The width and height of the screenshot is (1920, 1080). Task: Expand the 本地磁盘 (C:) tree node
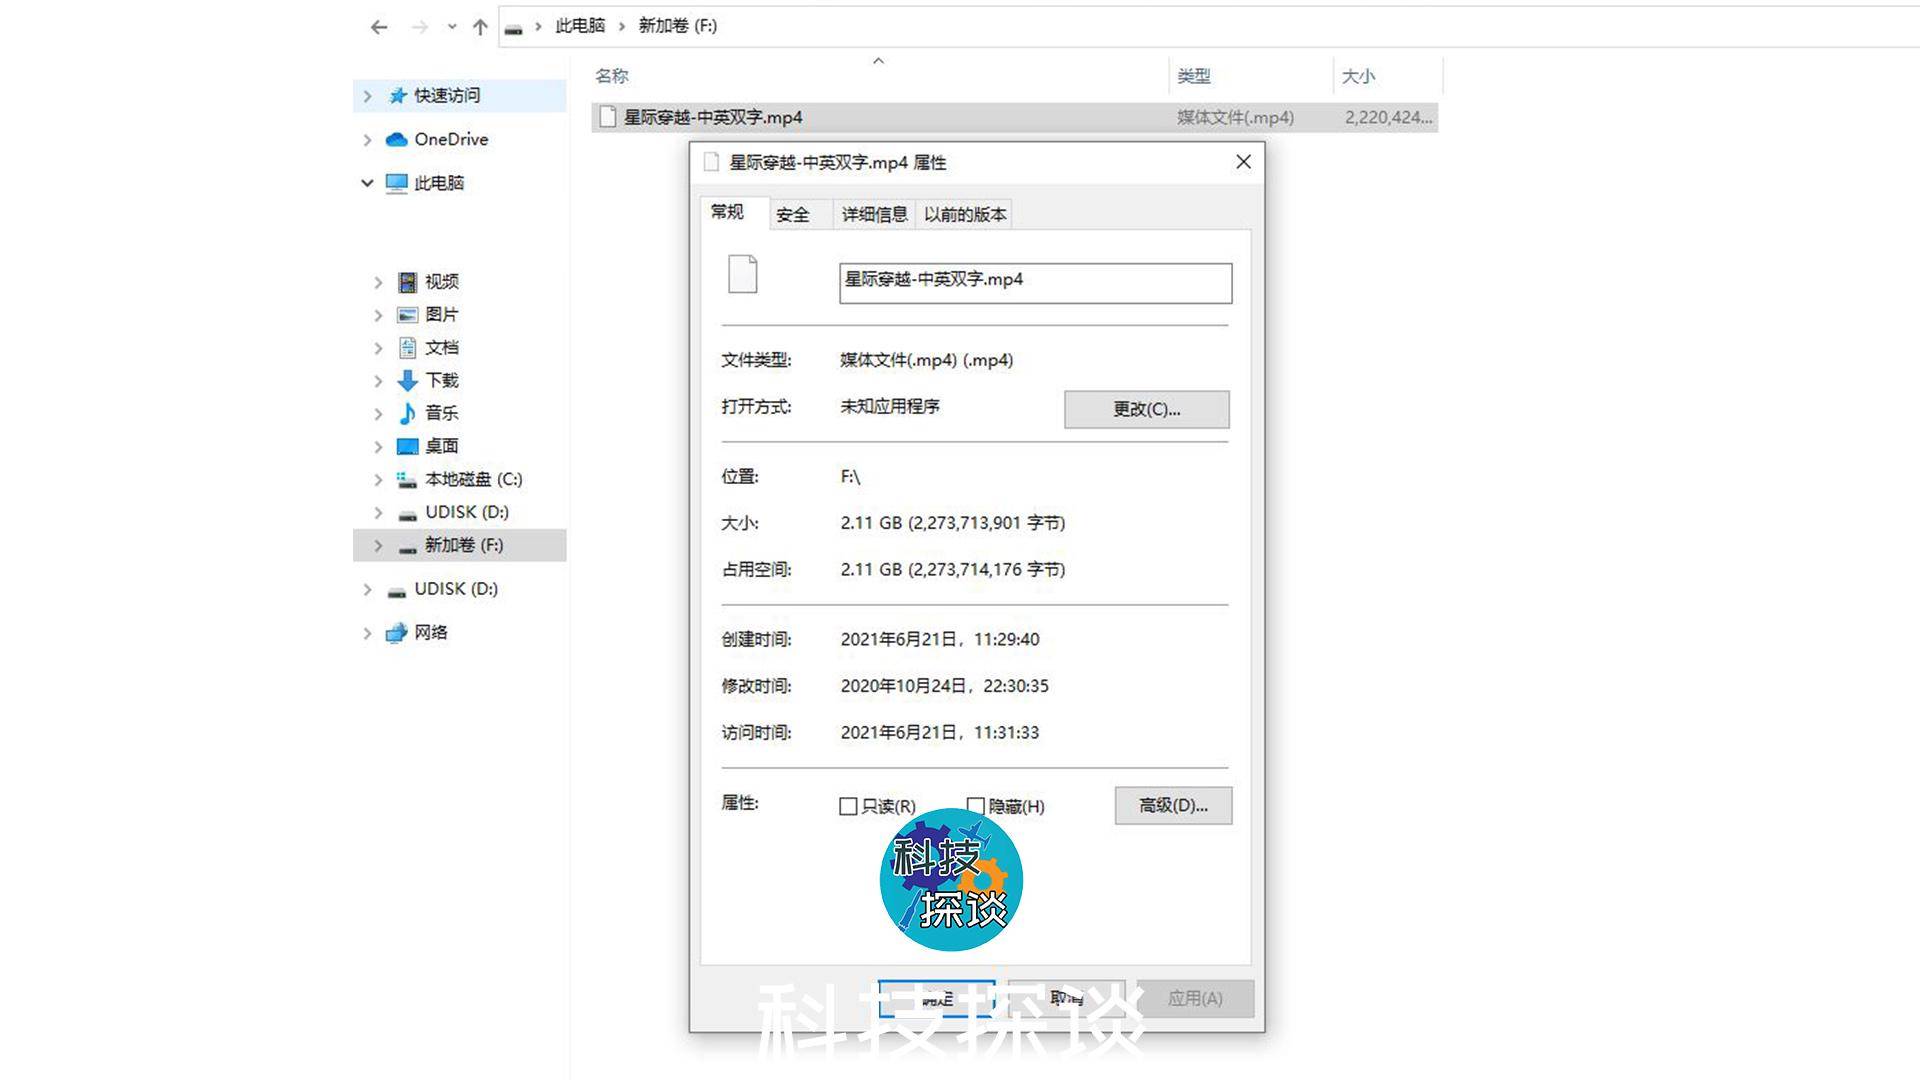coord(378,480)
